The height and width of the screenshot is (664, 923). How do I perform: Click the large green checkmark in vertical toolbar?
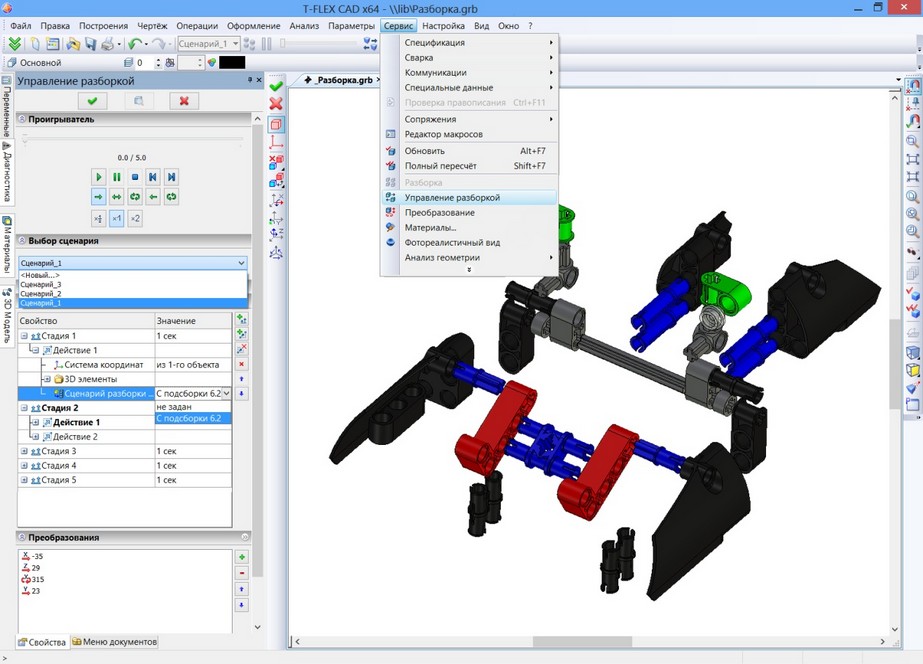[x=275, y=87]
